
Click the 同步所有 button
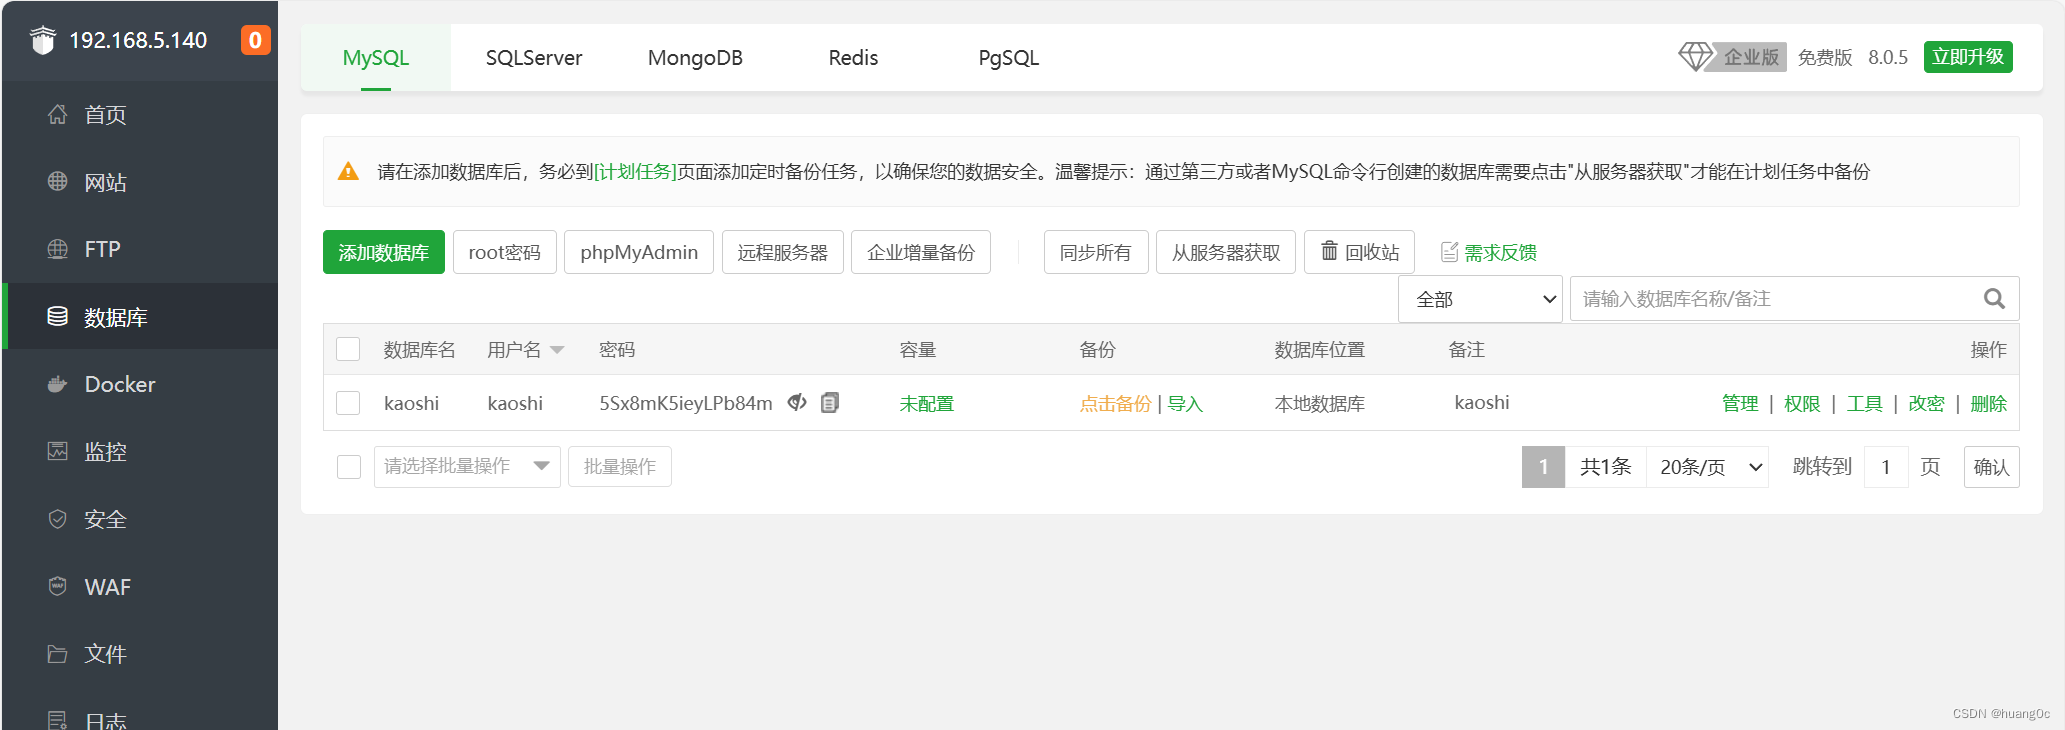coord(1096,252)
